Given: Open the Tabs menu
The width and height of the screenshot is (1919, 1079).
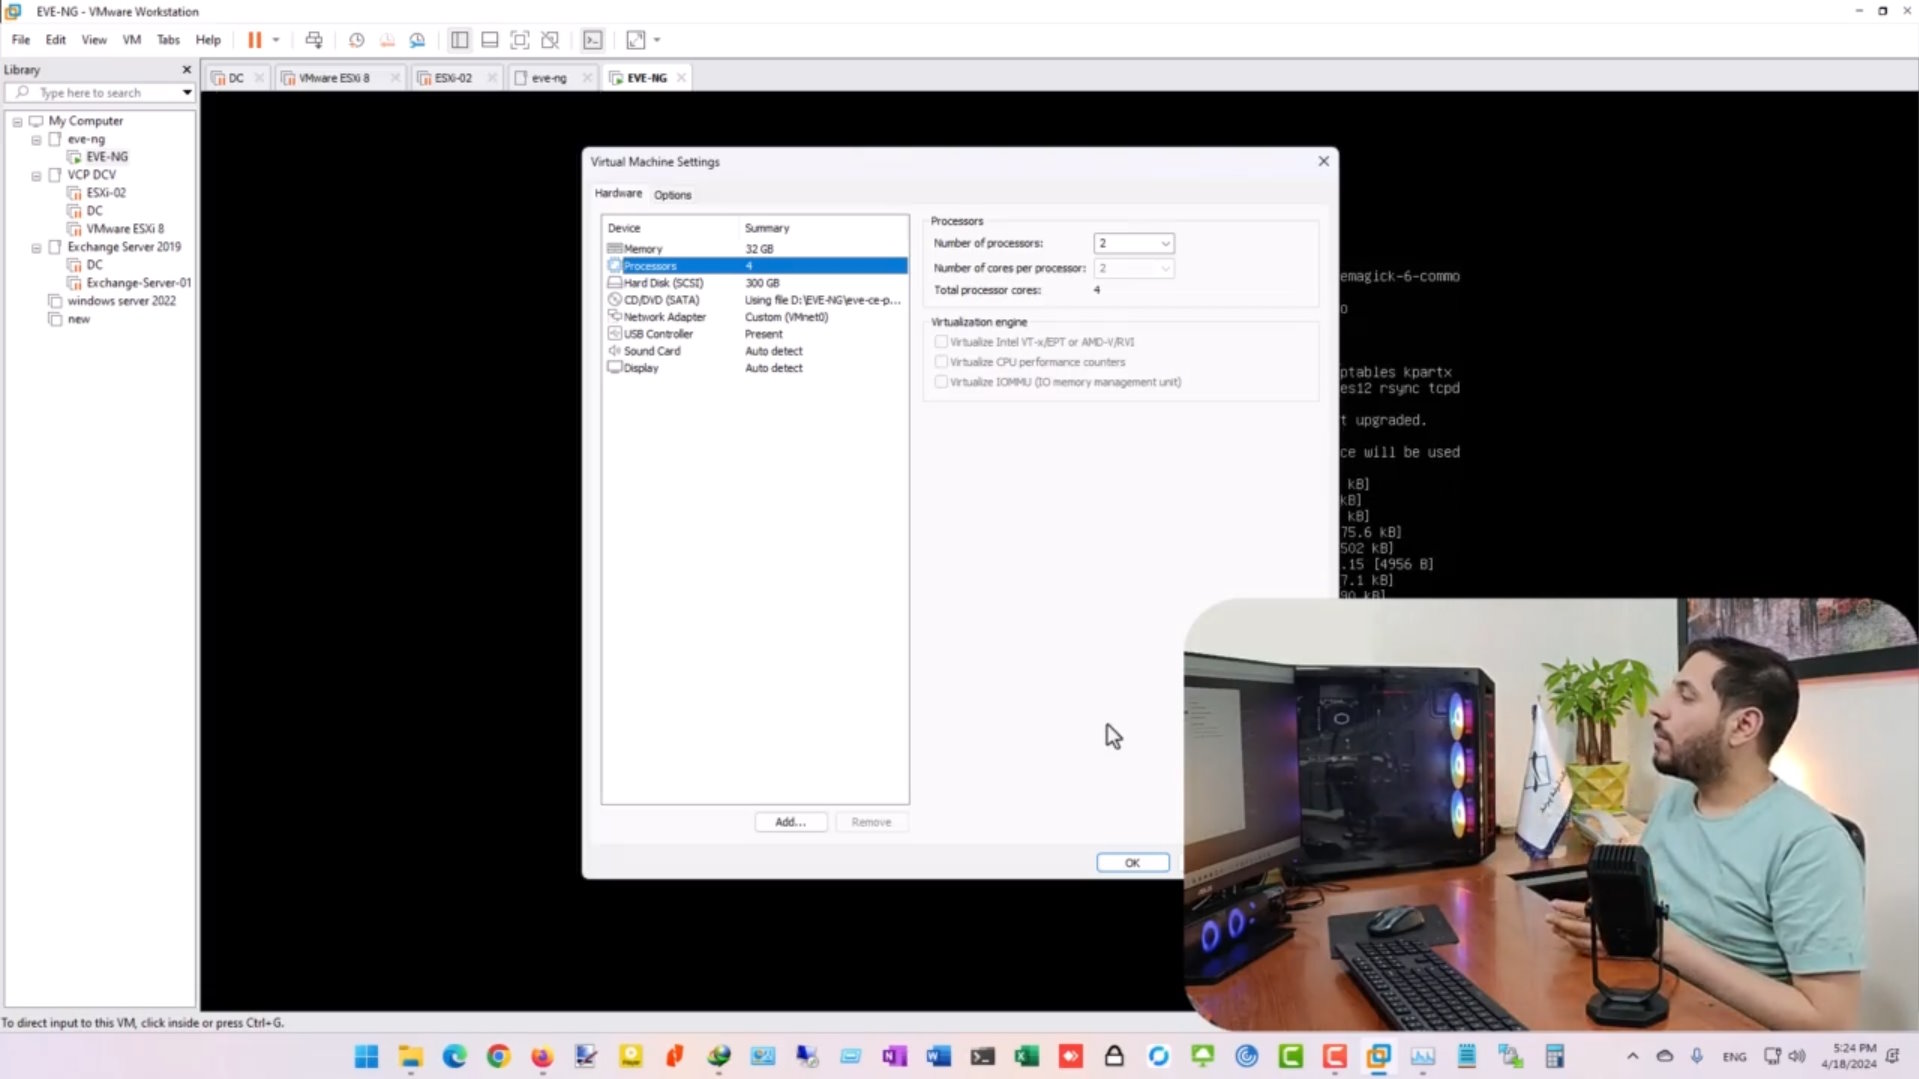Looking at the screenshot, I should pyautogui.click(x=168, y=40).
